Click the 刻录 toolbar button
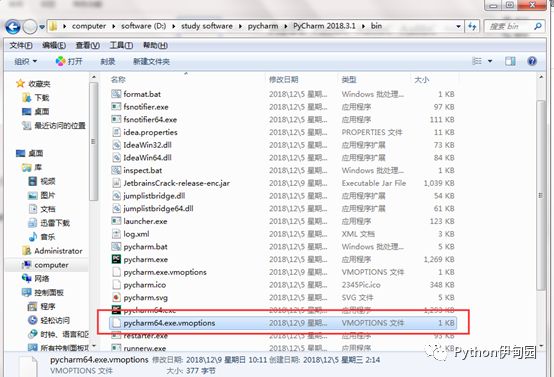This screenshot has height=377, width=554. 108,61
